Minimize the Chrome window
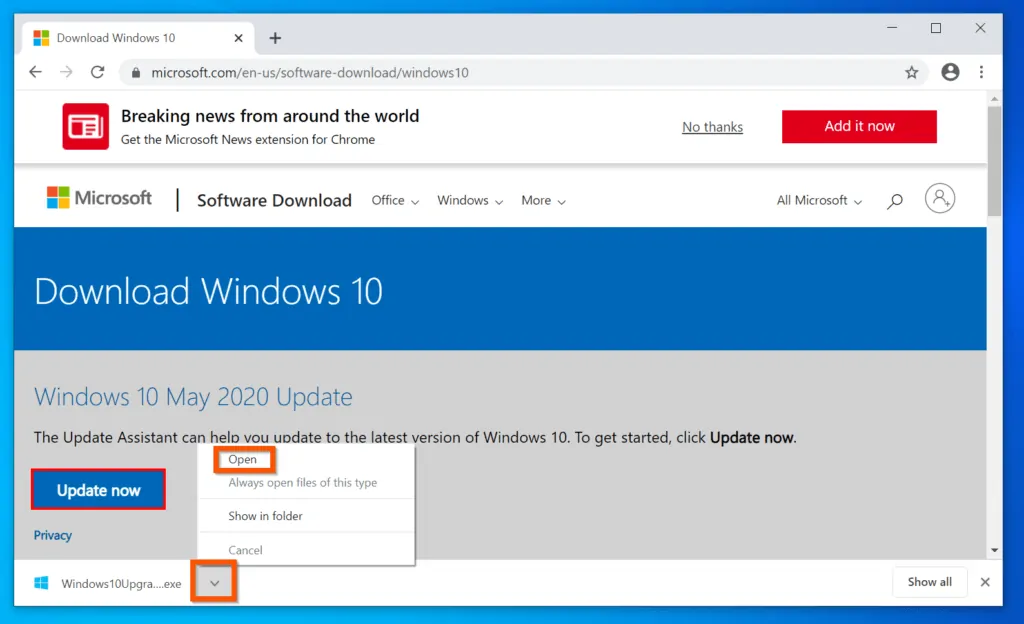Screen dimensions: 1024x624 click(x=892, y=28)
